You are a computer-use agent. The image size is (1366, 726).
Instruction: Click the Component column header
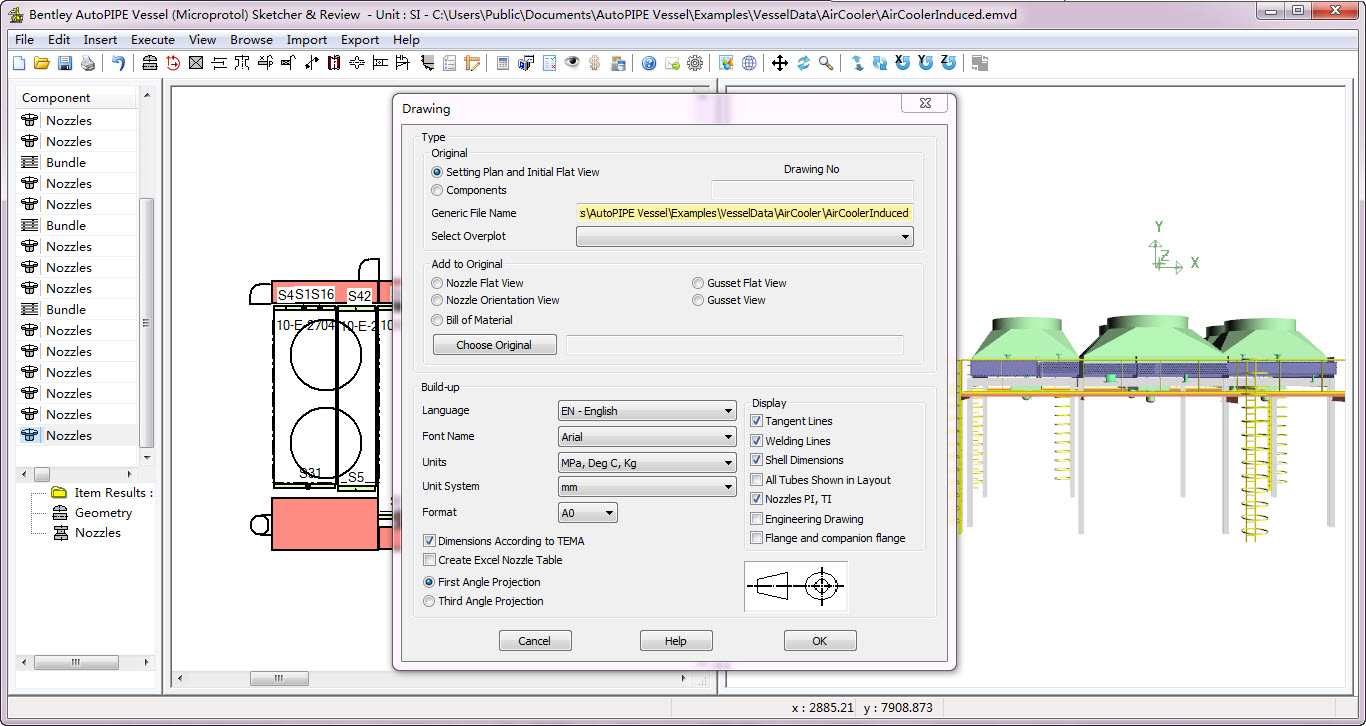[x=77, y=98]
